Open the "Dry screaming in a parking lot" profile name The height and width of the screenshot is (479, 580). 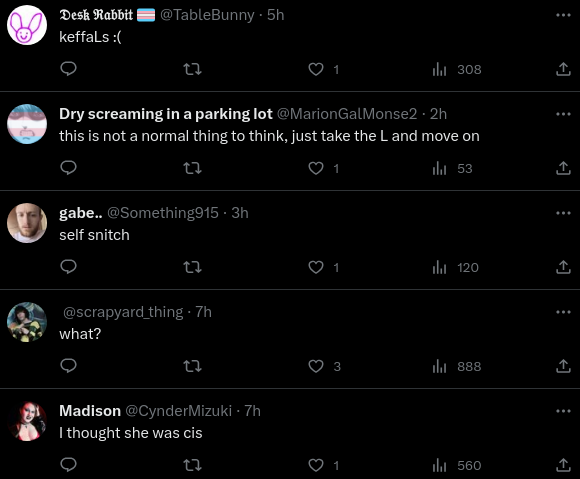166,114
